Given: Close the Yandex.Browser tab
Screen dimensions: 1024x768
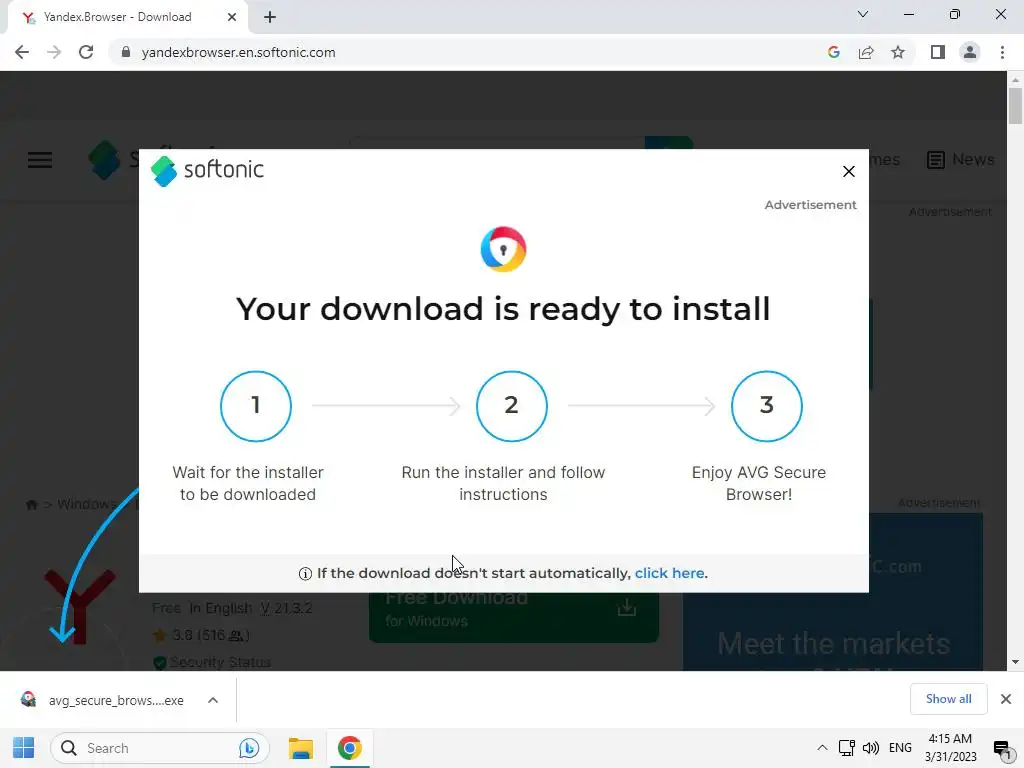Looking at the screenshot, I should [232, 17].
